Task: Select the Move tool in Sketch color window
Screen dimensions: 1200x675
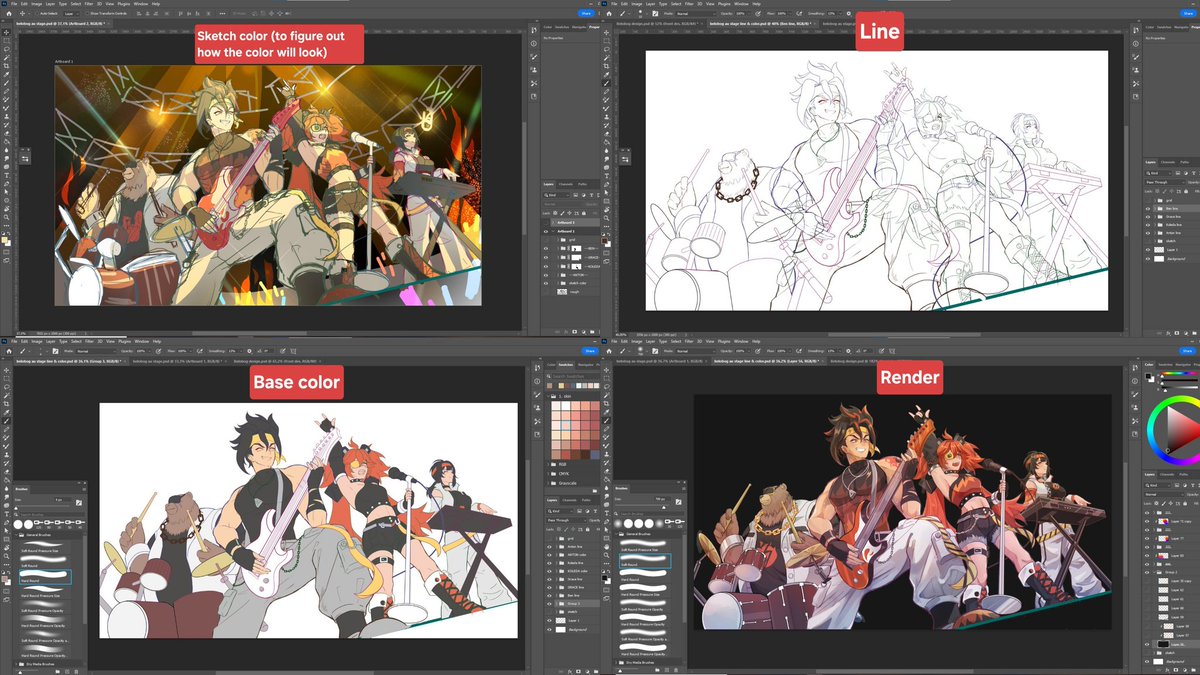Action: 6,32
